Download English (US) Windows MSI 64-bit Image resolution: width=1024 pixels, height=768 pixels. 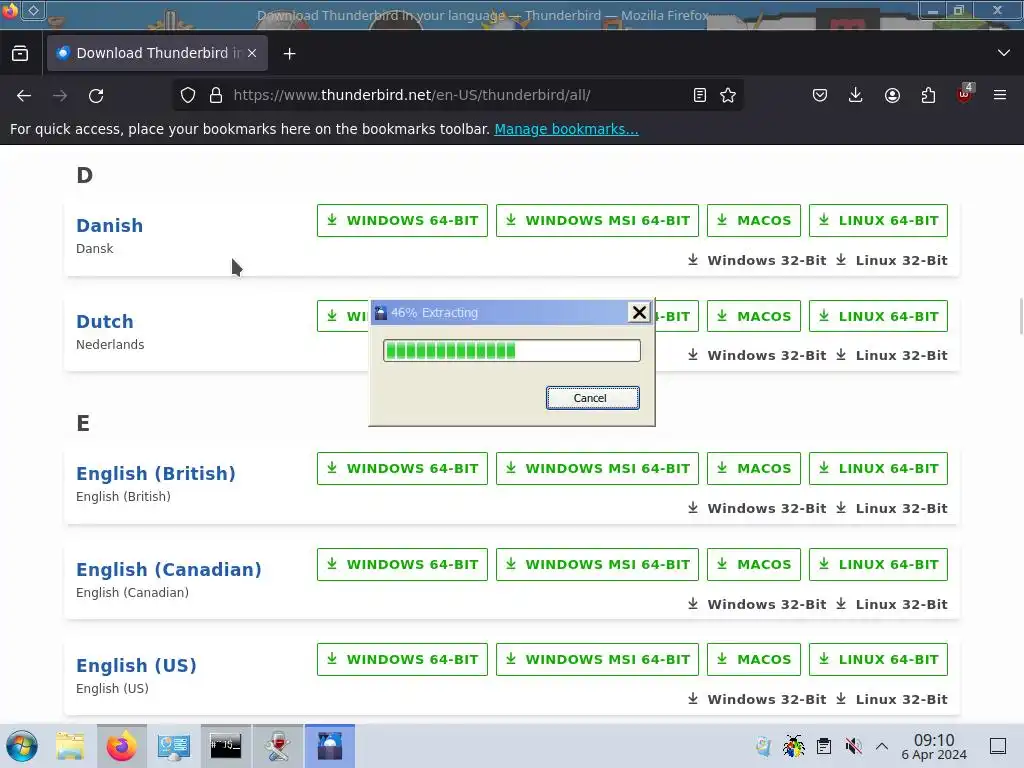598,660
